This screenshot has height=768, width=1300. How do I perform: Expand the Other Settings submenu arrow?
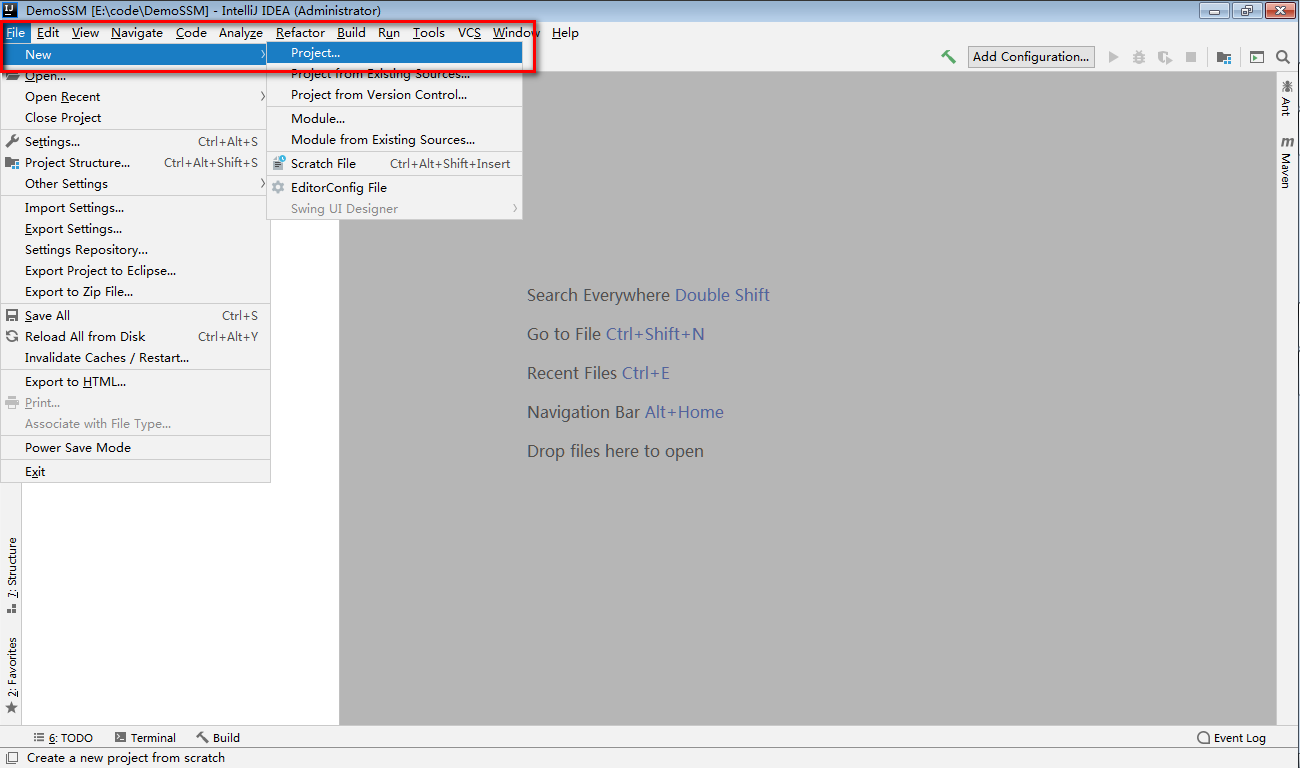(263, 184)
